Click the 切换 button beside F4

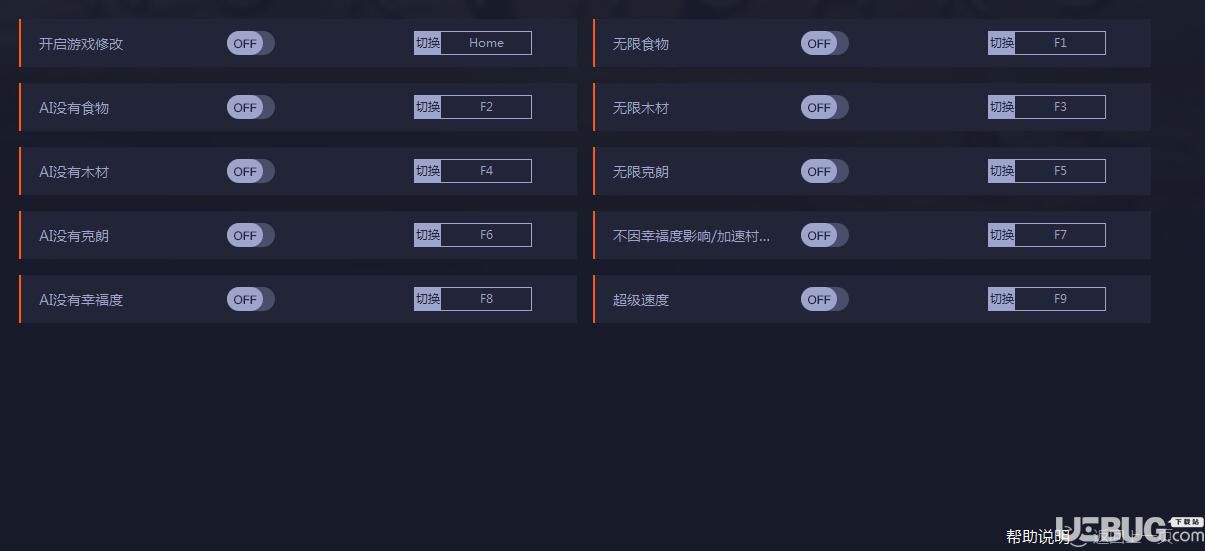428,171
